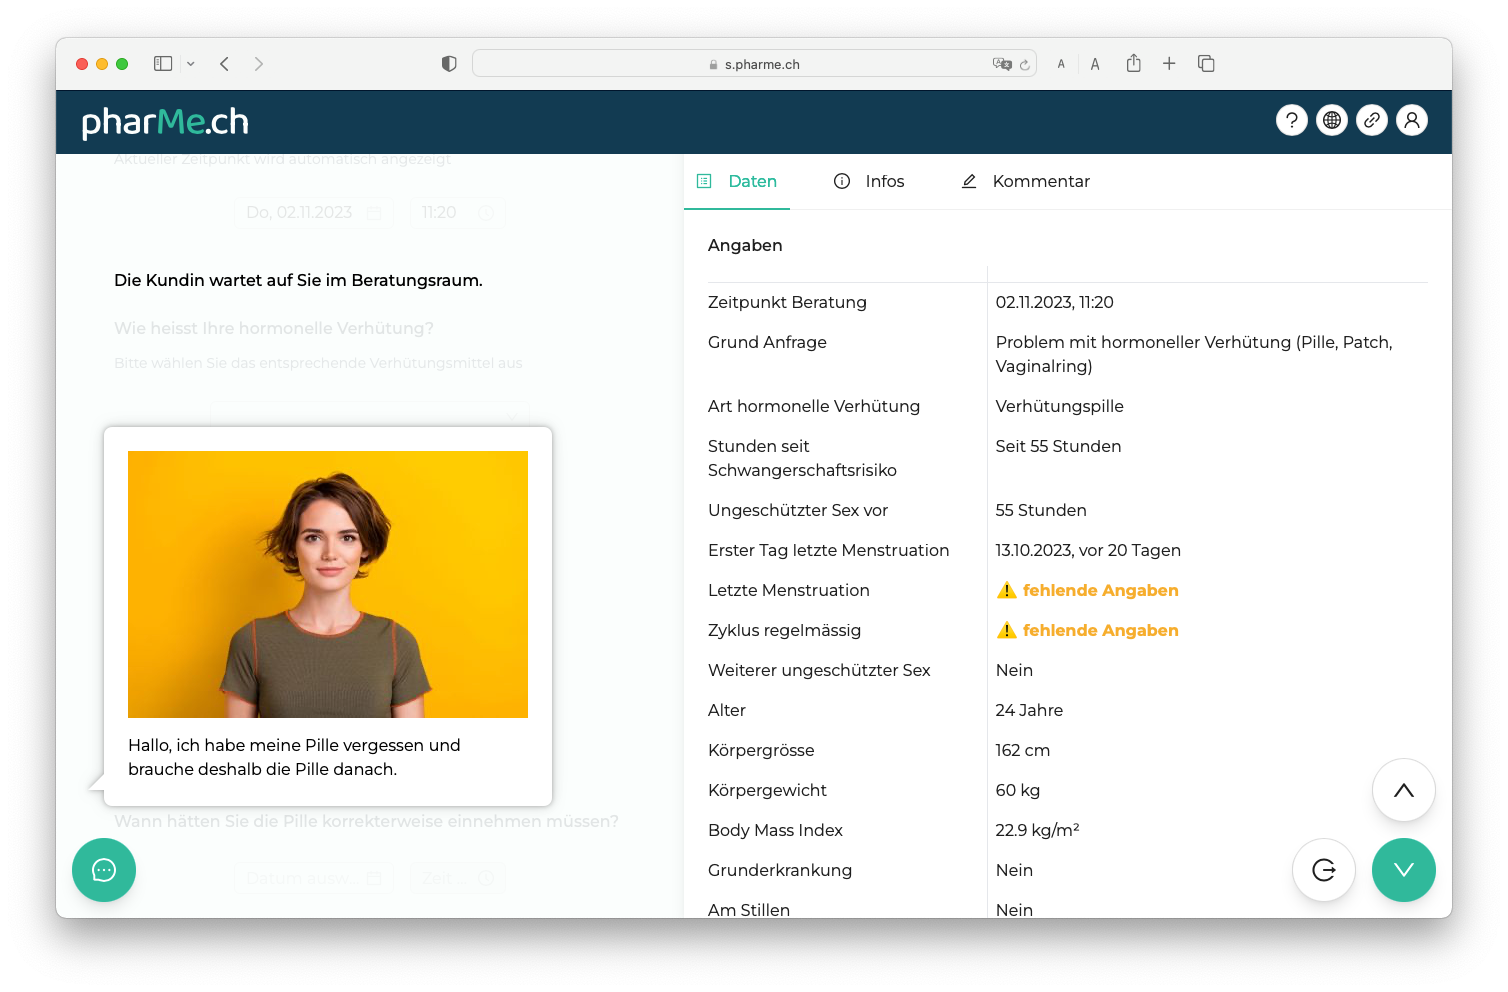Open the green chat bubble button
The height and width of the screenshot is (992, 1508).
[104, 870]
